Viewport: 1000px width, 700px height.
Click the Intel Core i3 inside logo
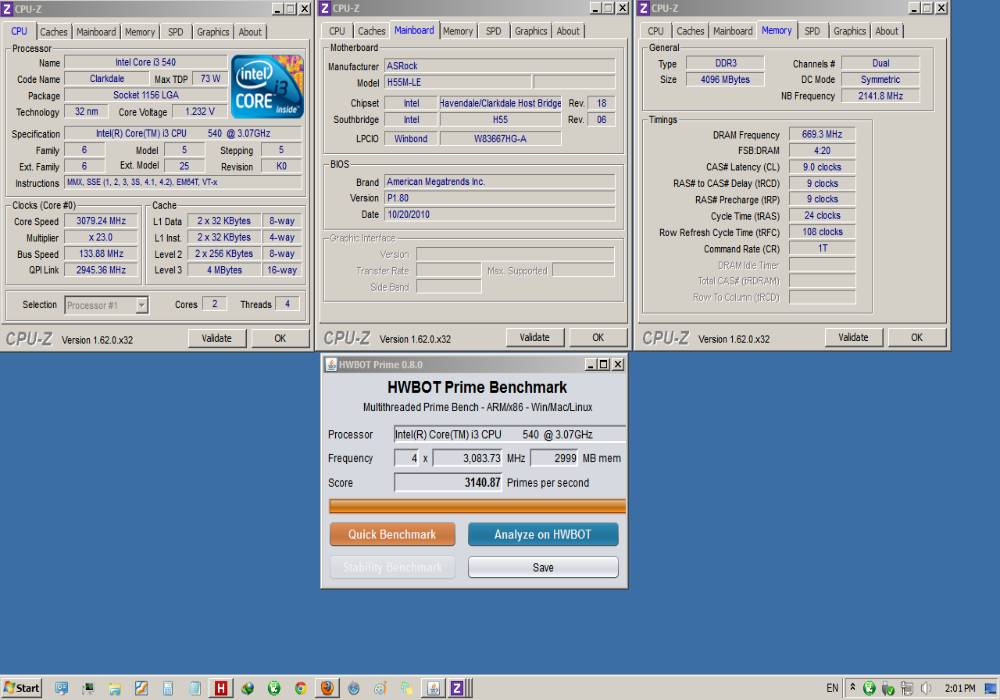[267, 87]
